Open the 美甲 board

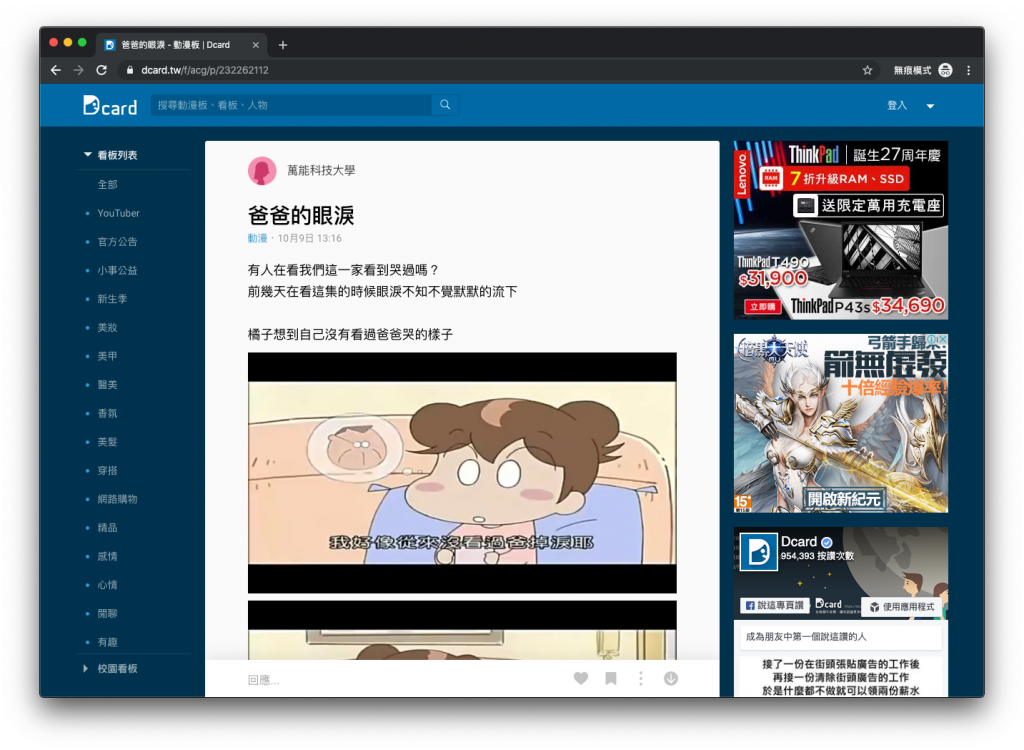107,356
